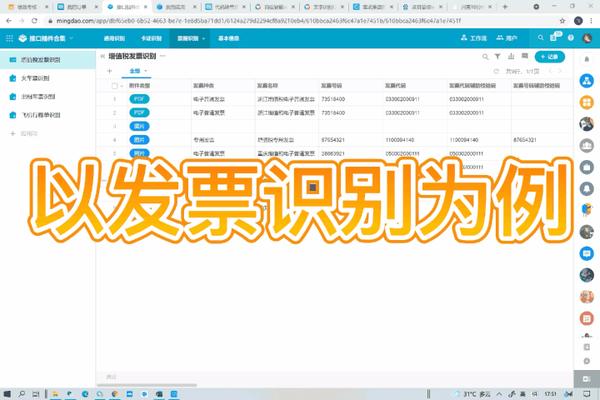Click the gear icon at right rail bottom
600x400 pixels.
(587, 361)
